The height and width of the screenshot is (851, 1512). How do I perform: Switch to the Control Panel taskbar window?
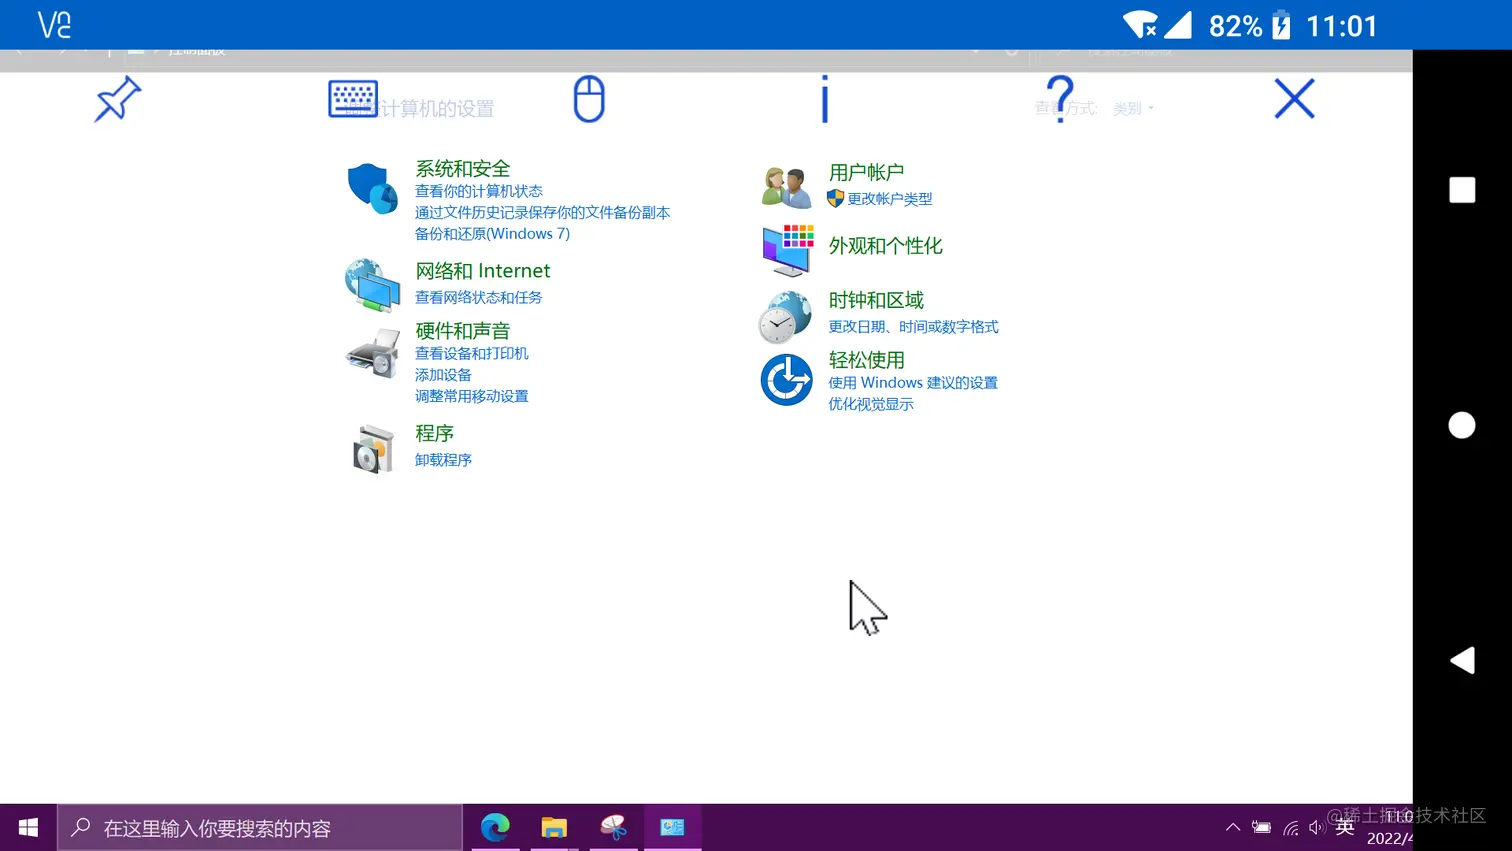(x=671, y=827)
